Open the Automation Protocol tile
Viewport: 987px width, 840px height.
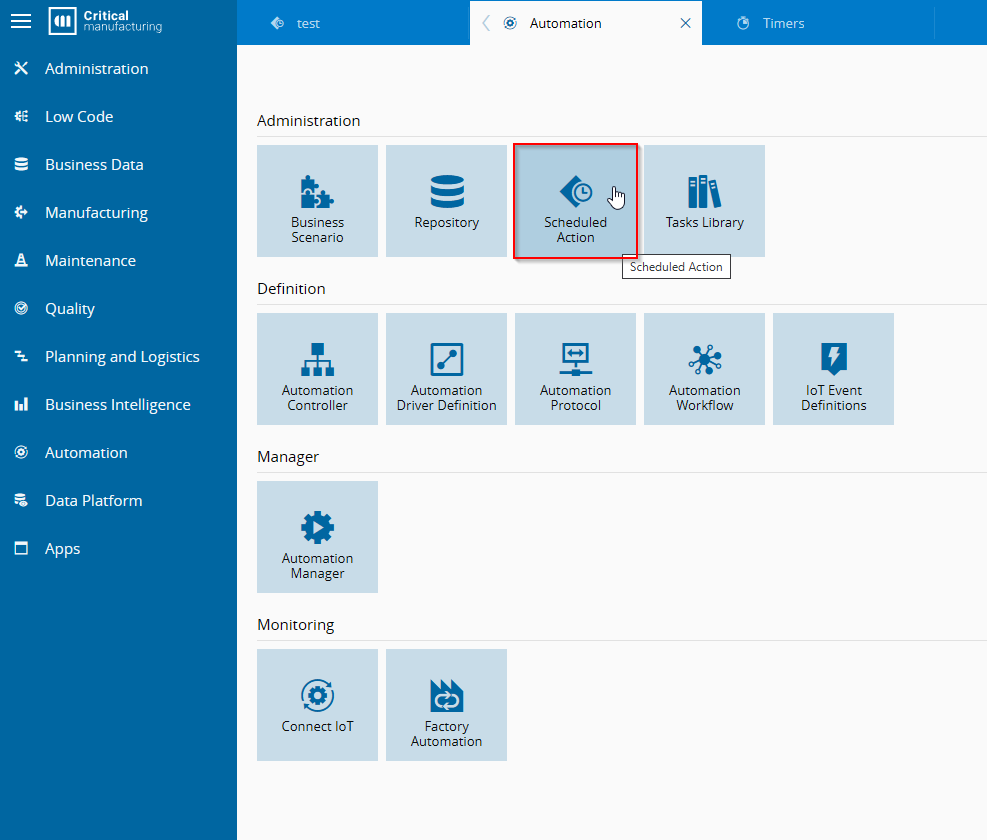tap(575, 369)
